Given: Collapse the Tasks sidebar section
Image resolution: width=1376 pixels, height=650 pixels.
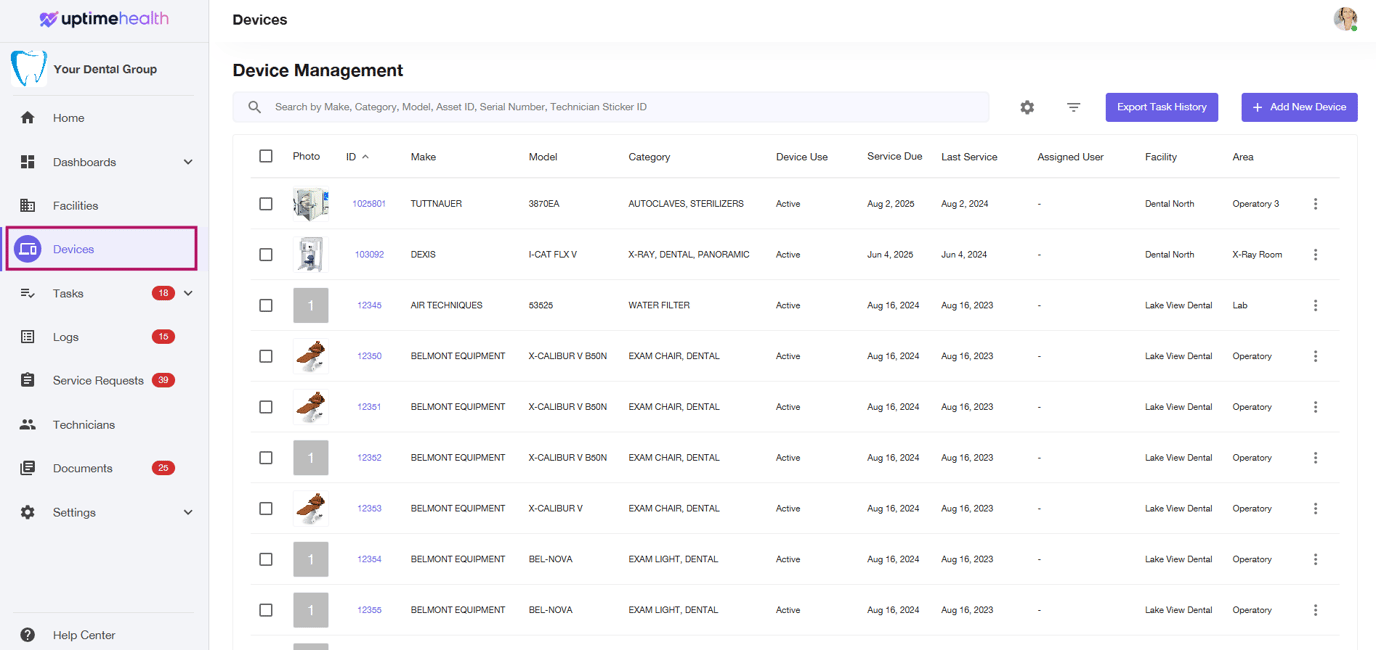Looking at the screenshot, I should pyautogui.click(x=187, y=292).
